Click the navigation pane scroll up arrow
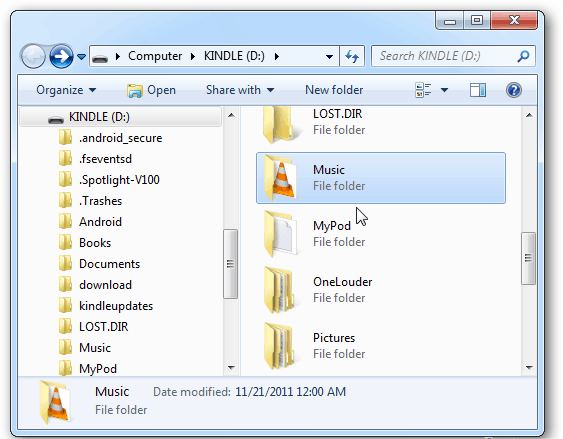The width and height of the screenshot is (563, 439). (231, 115)
